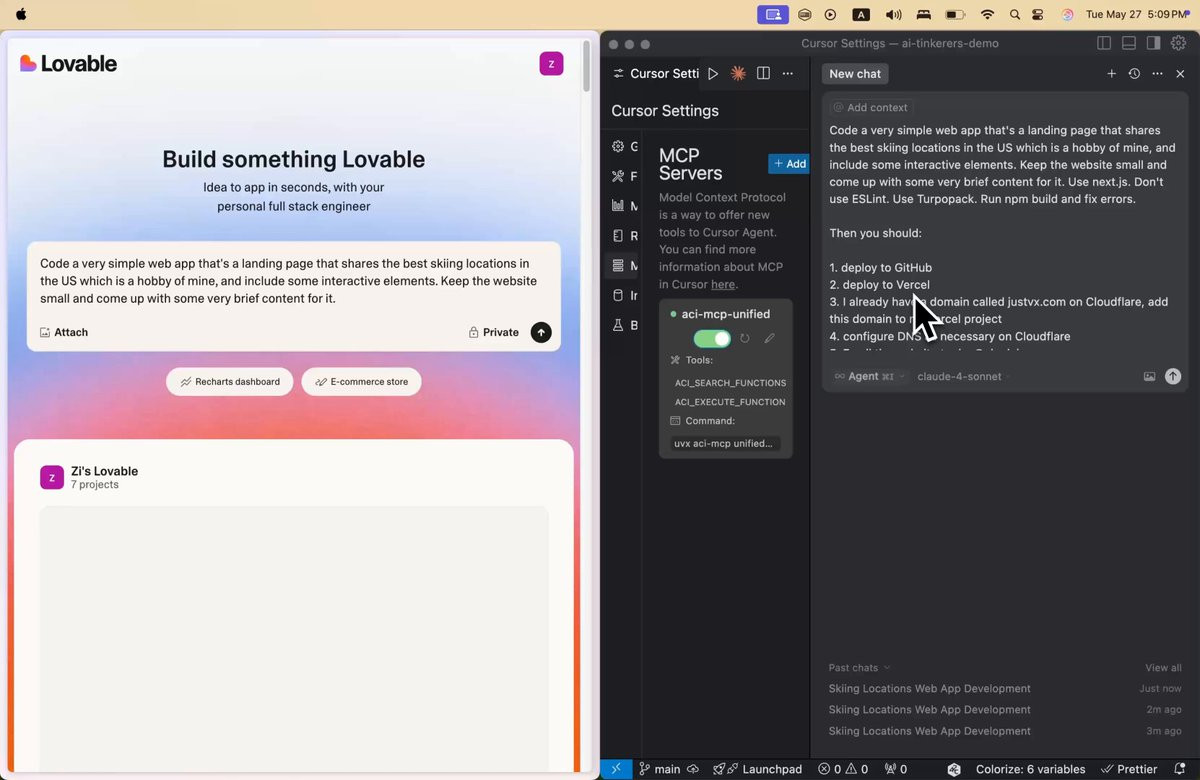Edit the aci-mcp-unified server

click(769, 339)
